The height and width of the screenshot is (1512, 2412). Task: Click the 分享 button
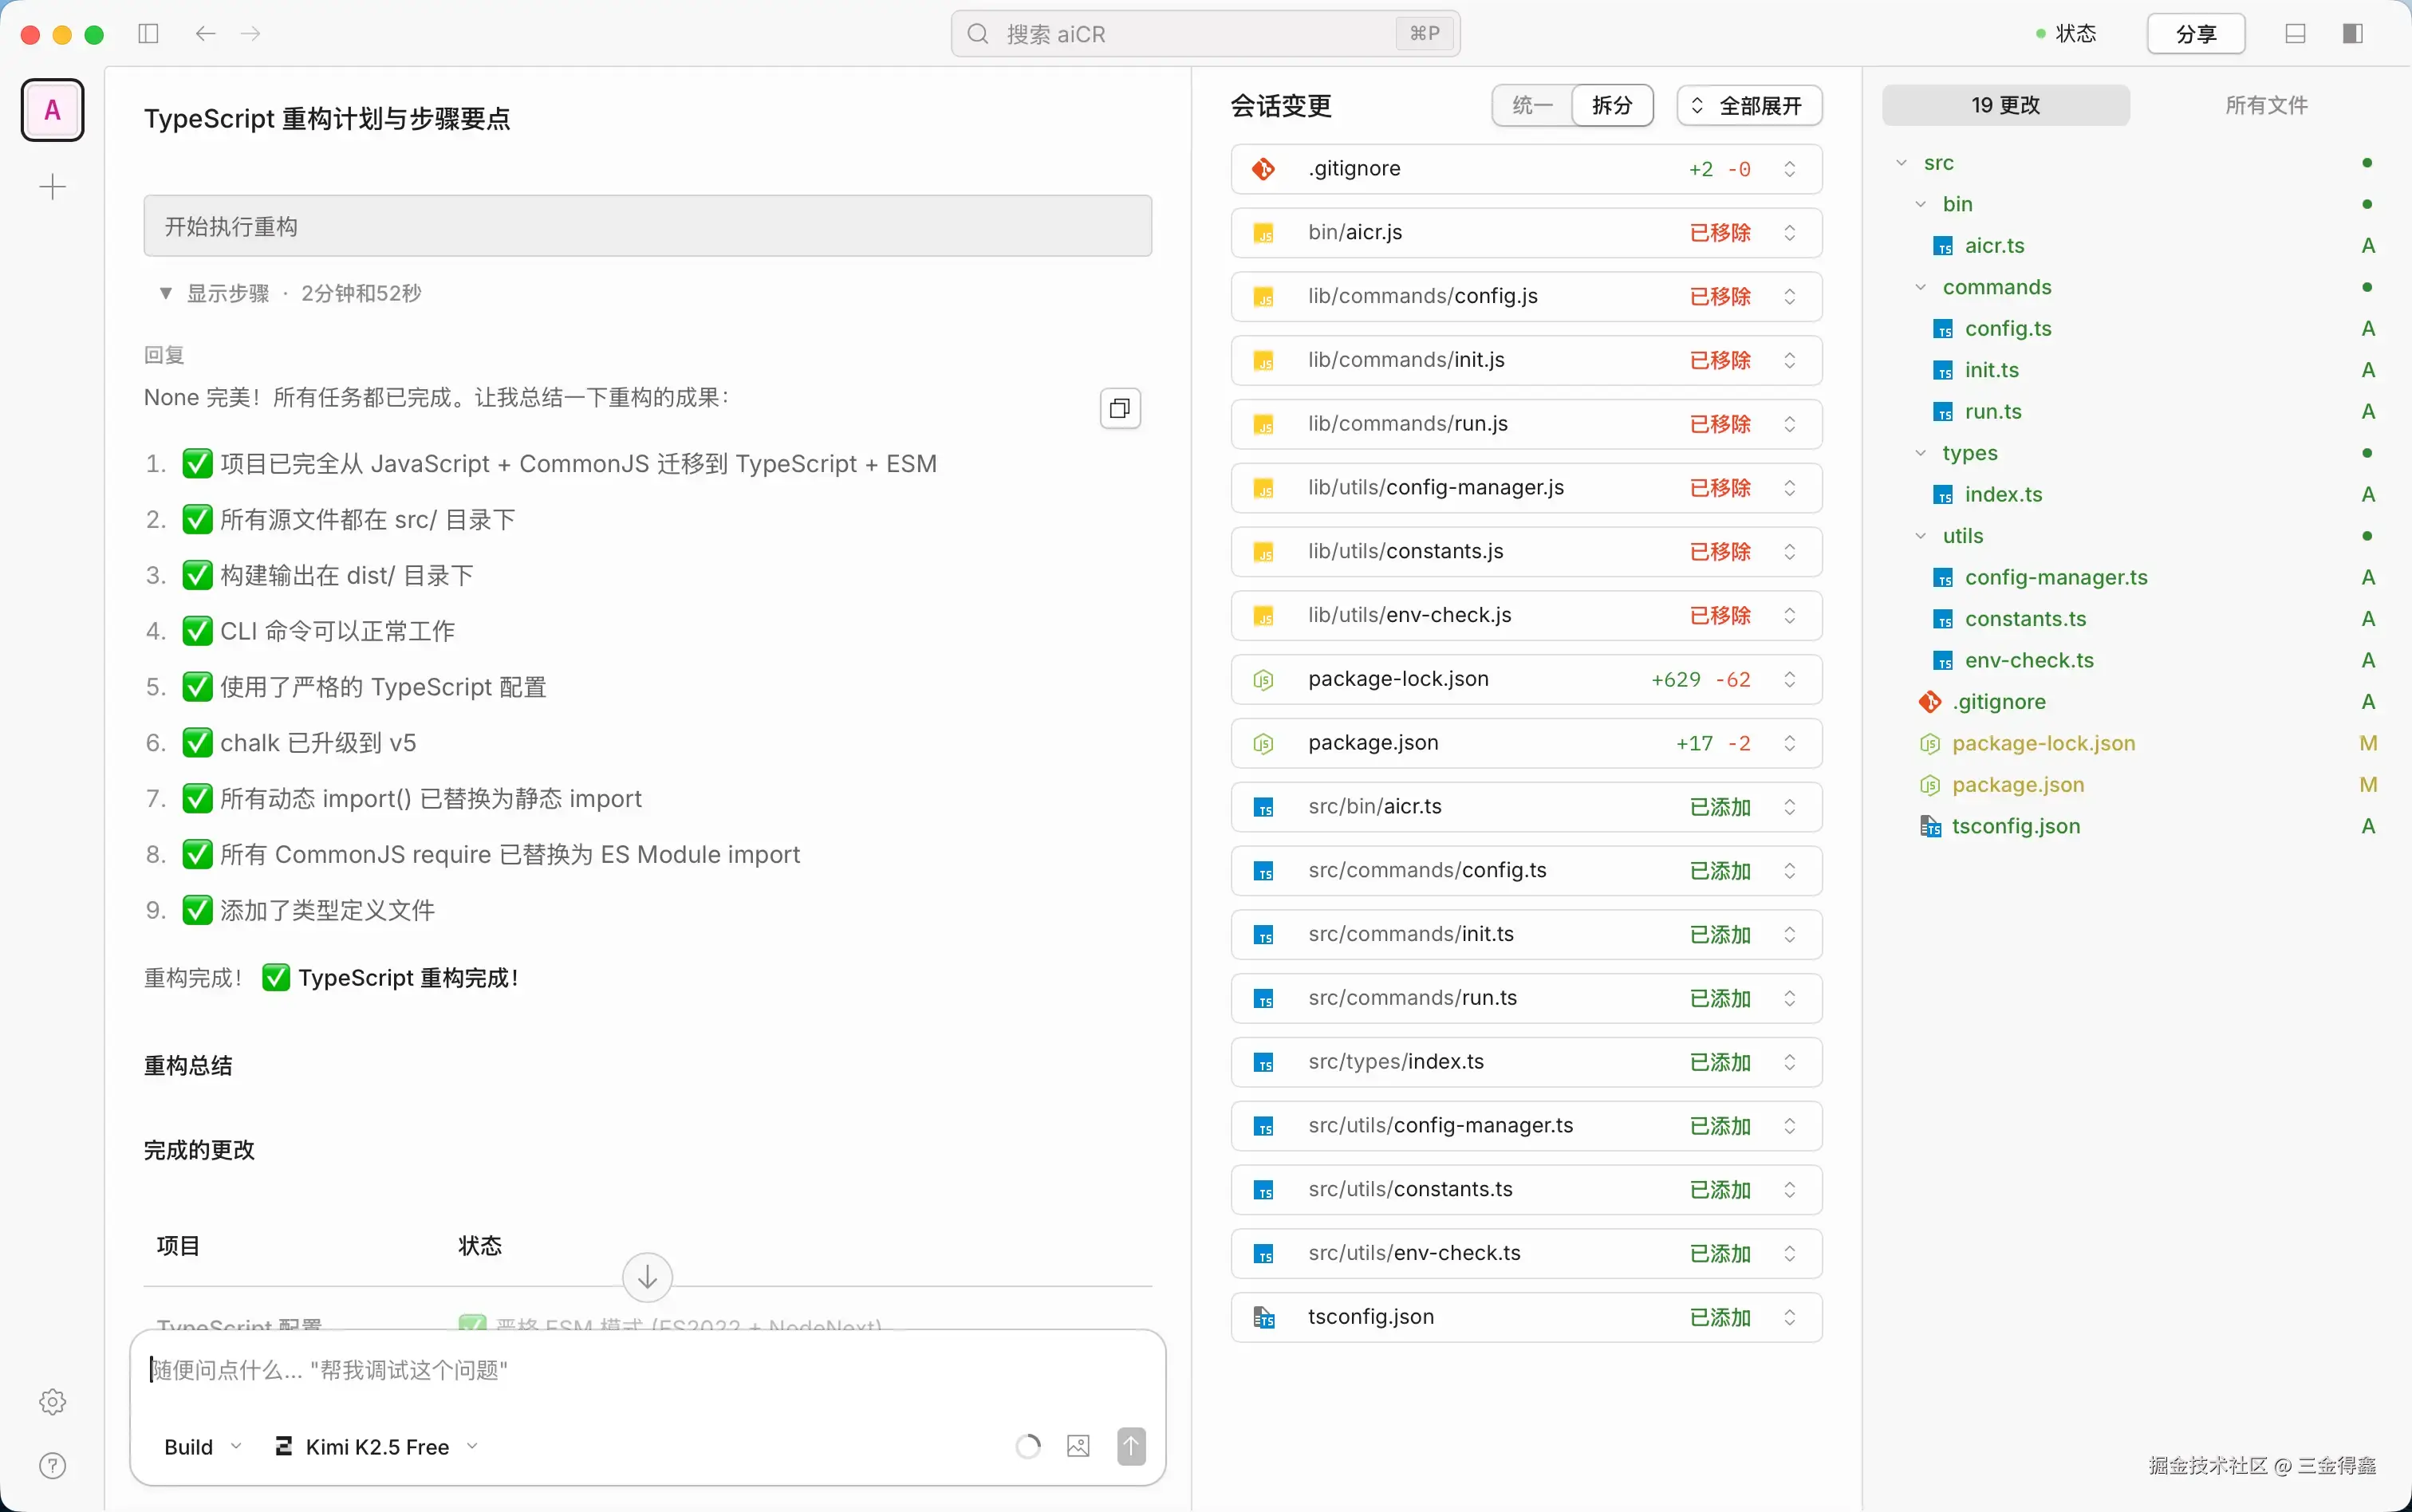2196,34
